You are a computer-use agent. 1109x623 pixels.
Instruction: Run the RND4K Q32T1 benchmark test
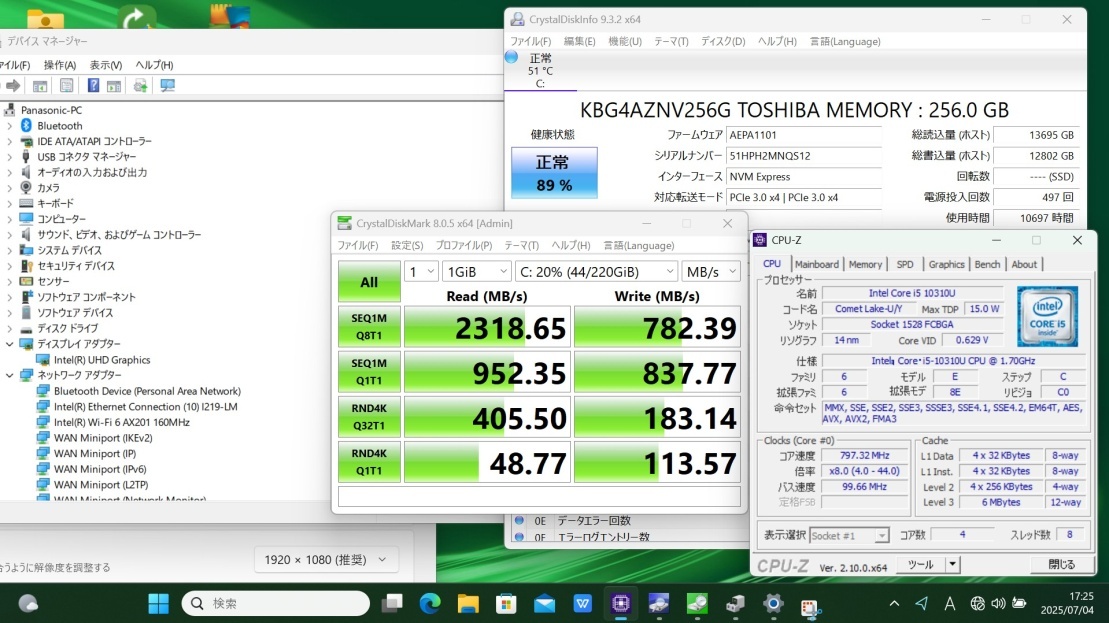369,417
